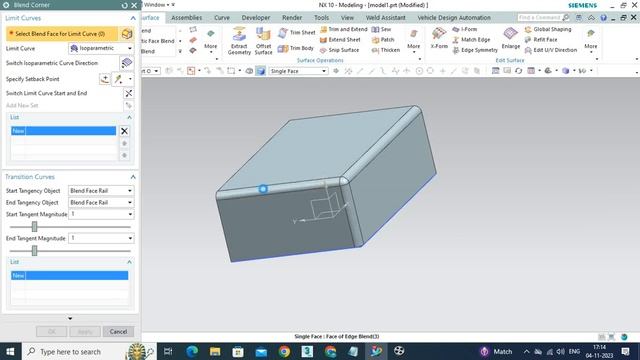This screenshot has width=640, height=360.
Task: Open the Tools tab
Action: click(321, 18)
